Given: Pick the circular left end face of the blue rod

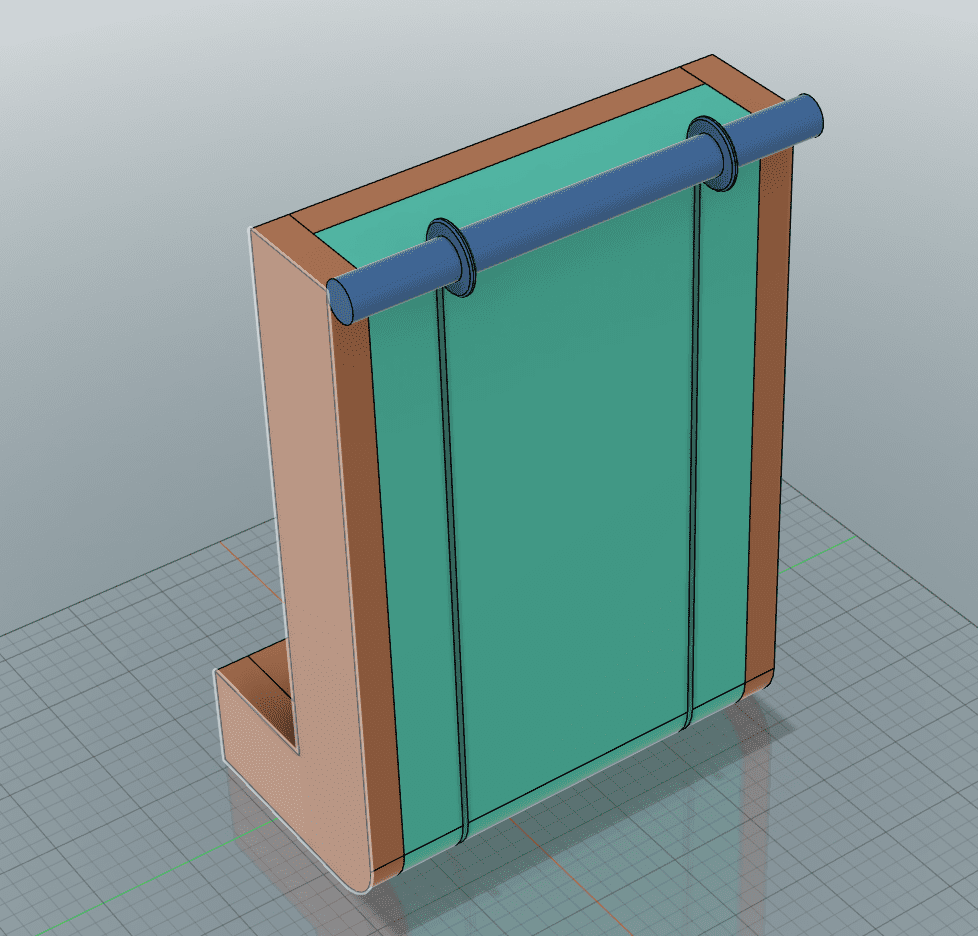Looking at the screenshot, I should pyautogui.click(x=340, y=300).
